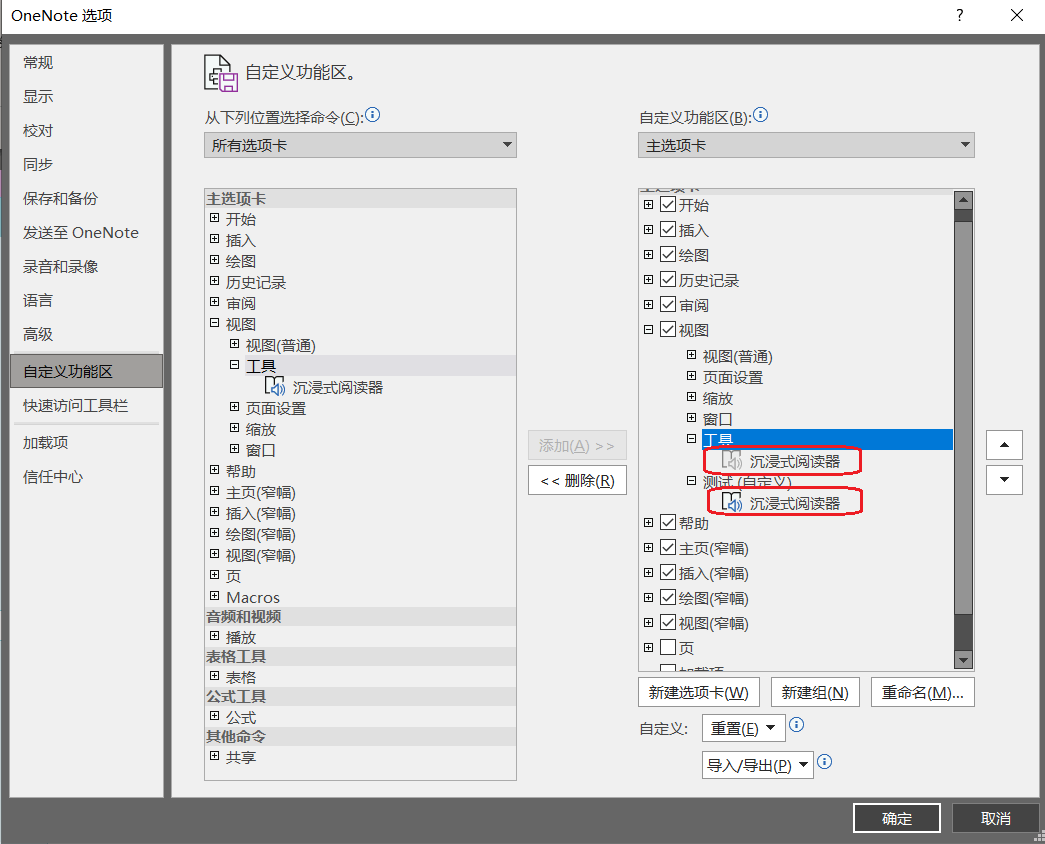This screenshot has width=1045, height=844.
Task: Click the move up arrow button
Action: tap(1004, 444)
